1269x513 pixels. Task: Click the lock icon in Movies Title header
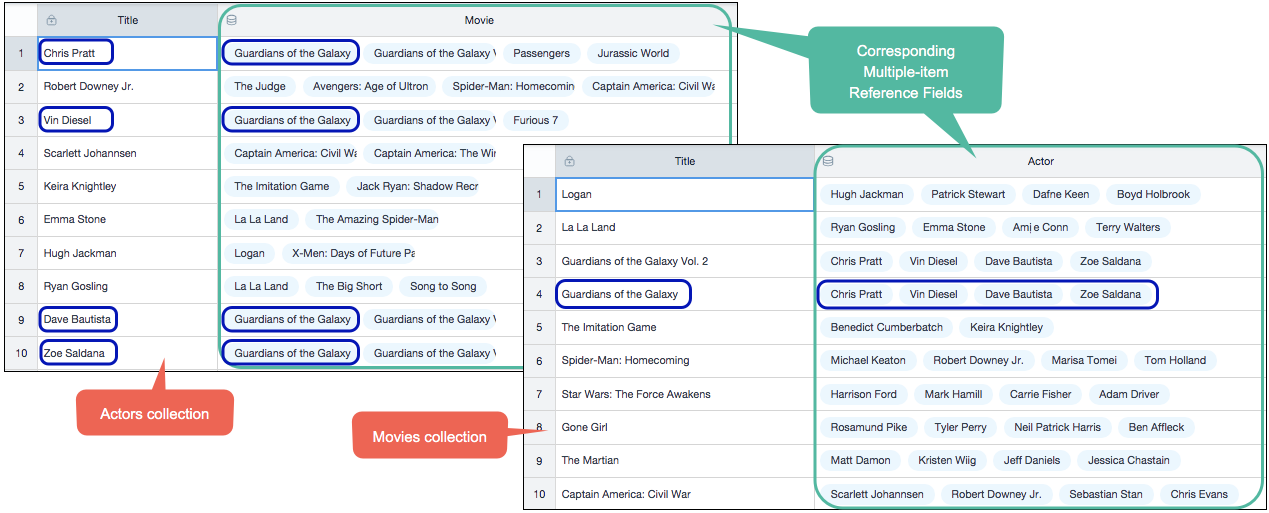pos(570,161)
